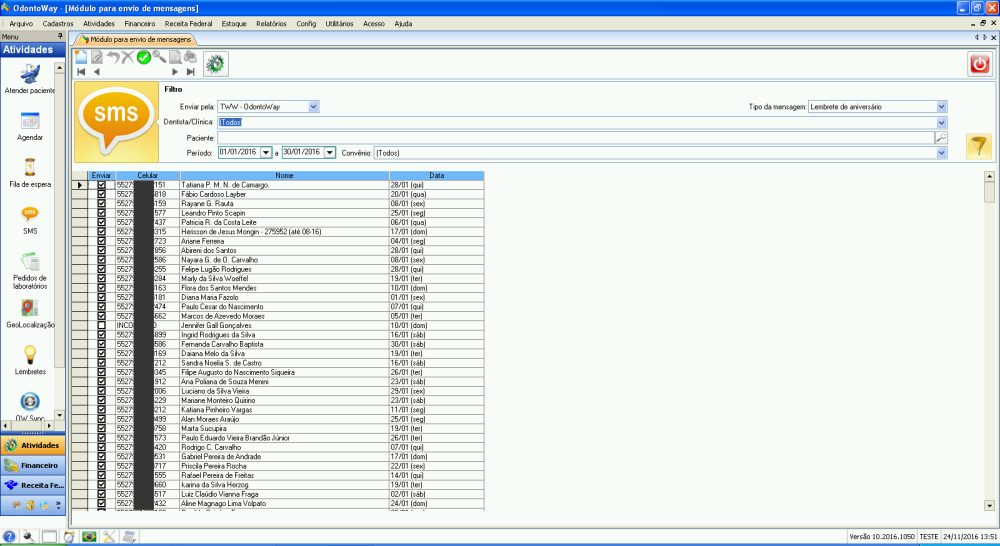
Task: Click the blue help question mark icon
Action: 9,537
